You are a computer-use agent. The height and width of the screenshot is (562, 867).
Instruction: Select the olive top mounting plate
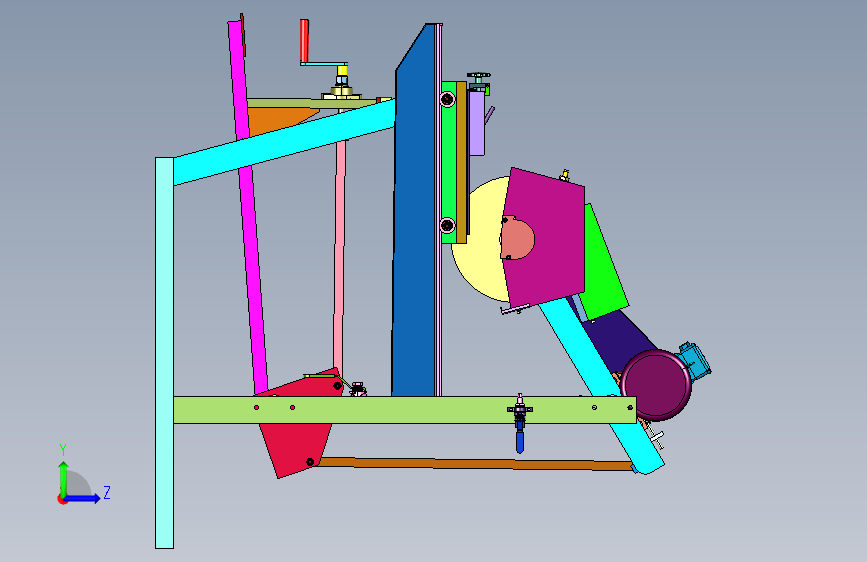coord(312,103)
